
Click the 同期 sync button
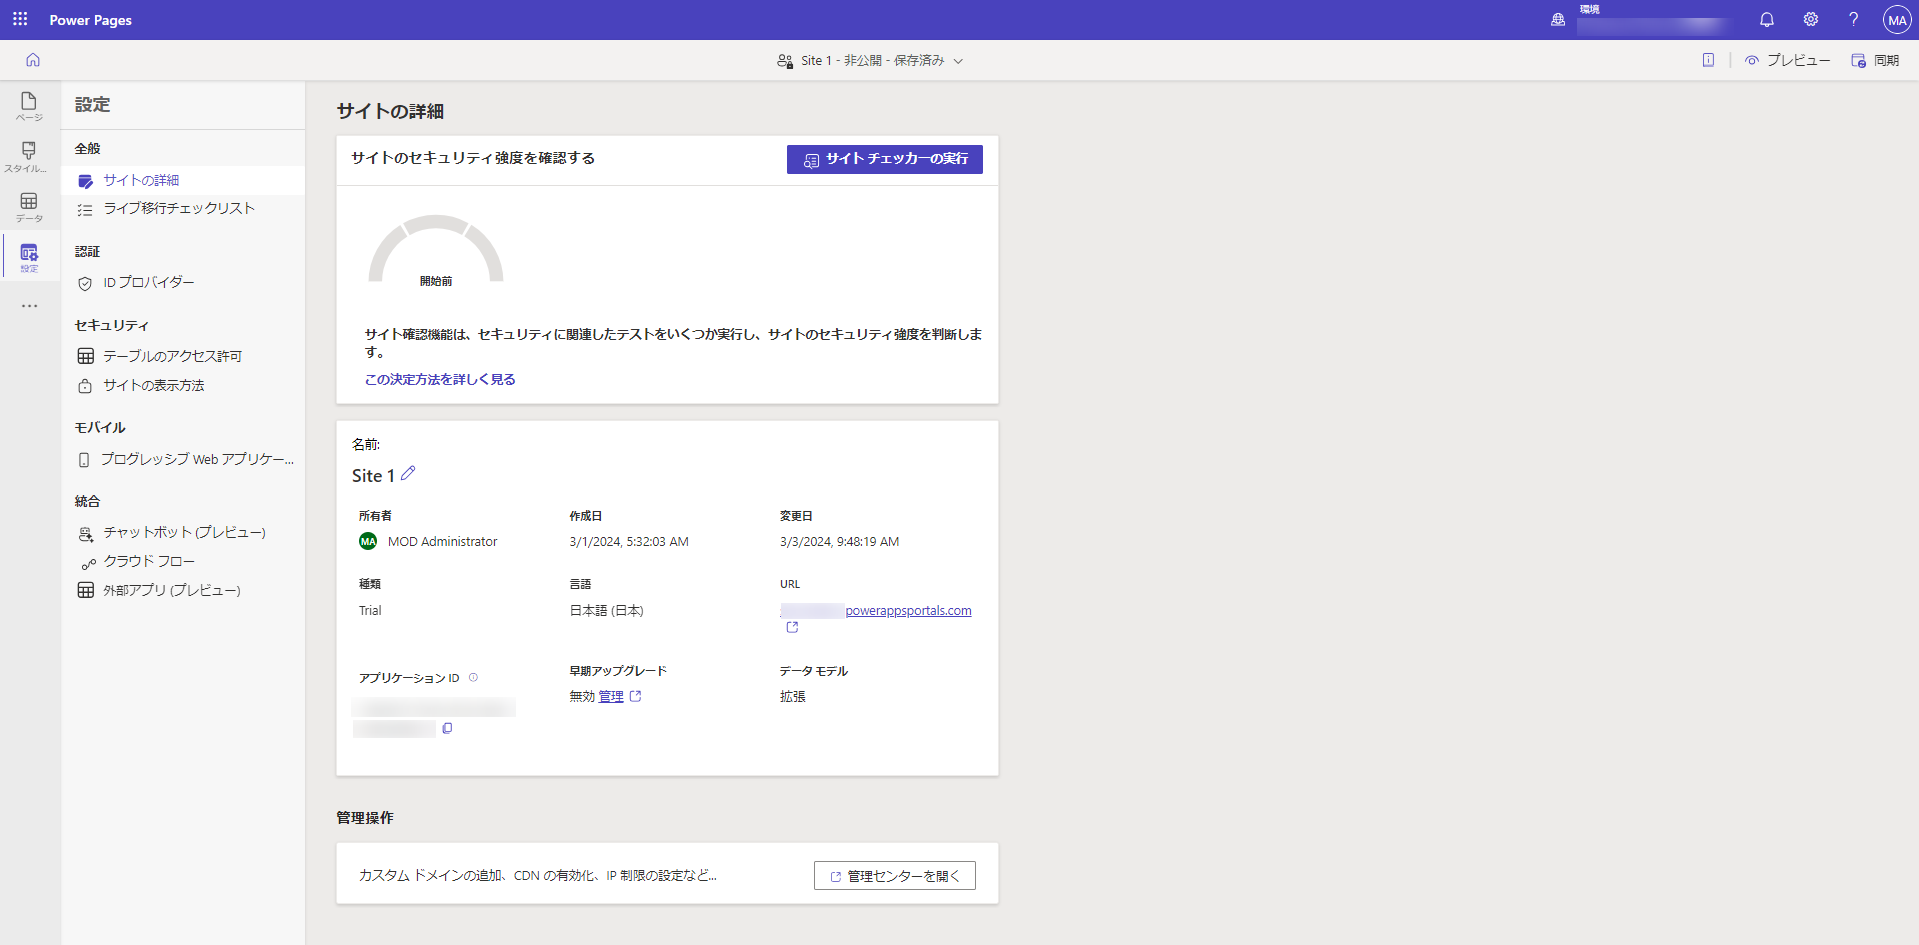pos(1875,60)
